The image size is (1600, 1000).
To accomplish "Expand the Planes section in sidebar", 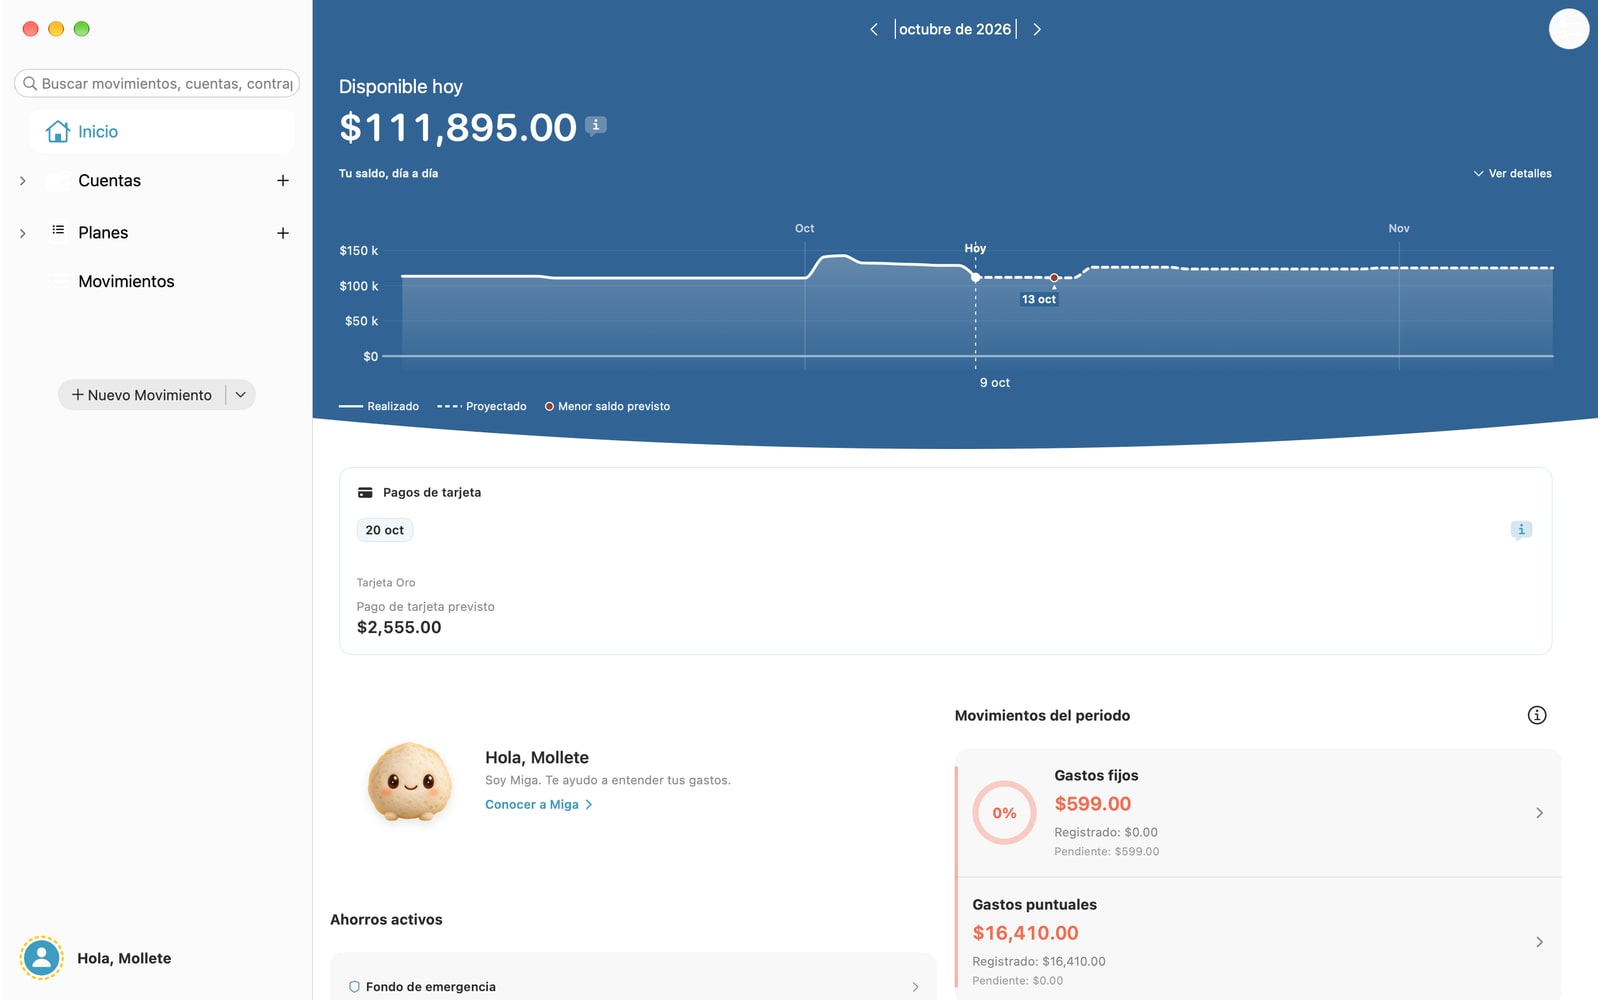I will (23, 233).
